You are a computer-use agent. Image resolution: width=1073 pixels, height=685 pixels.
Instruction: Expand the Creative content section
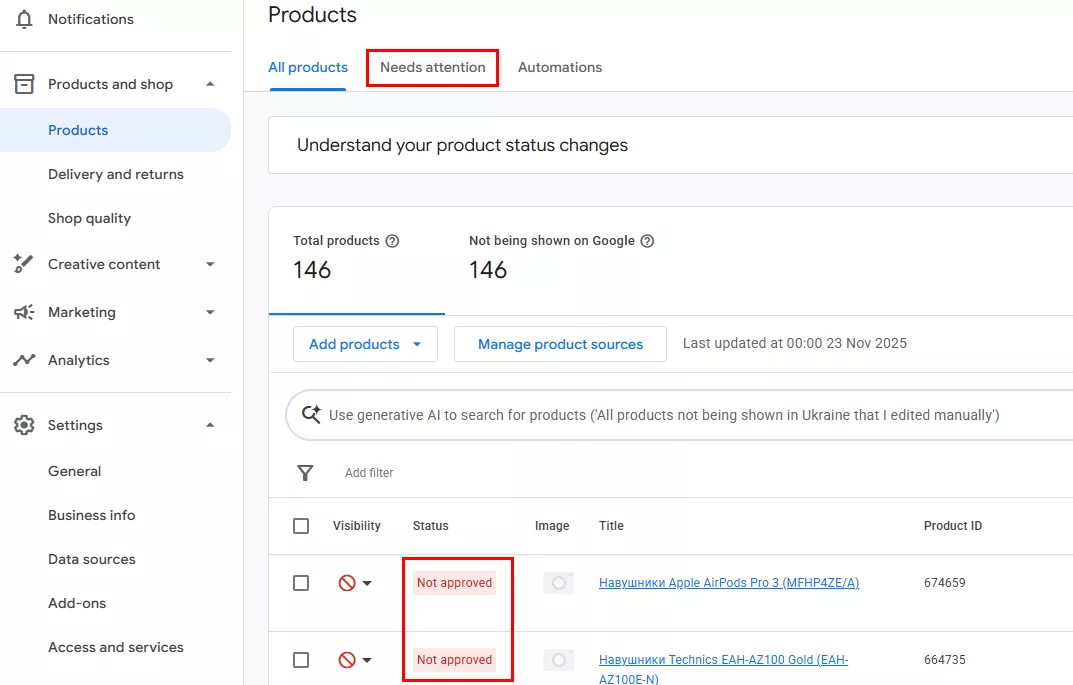[x=210, y=264]
